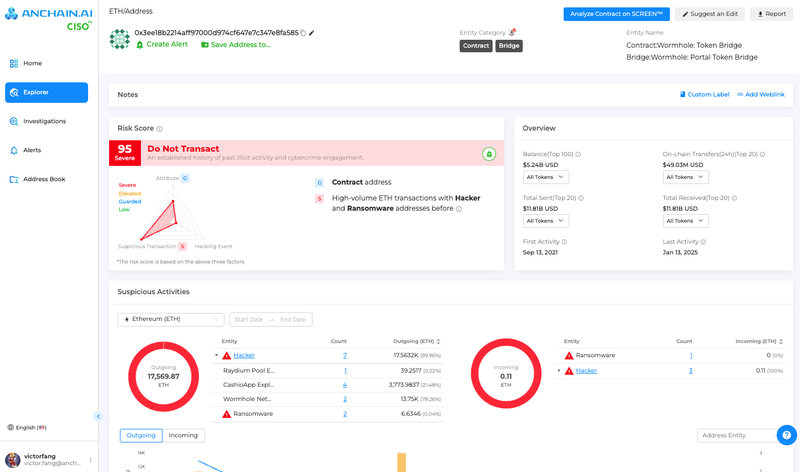Open count 1 for Raydium Pool
The height and width of the screenshot is (472, 800).
(345, 371)
